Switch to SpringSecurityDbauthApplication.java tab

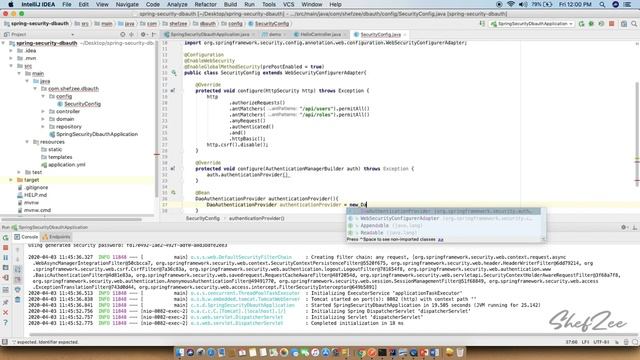(x=209, y=35)
